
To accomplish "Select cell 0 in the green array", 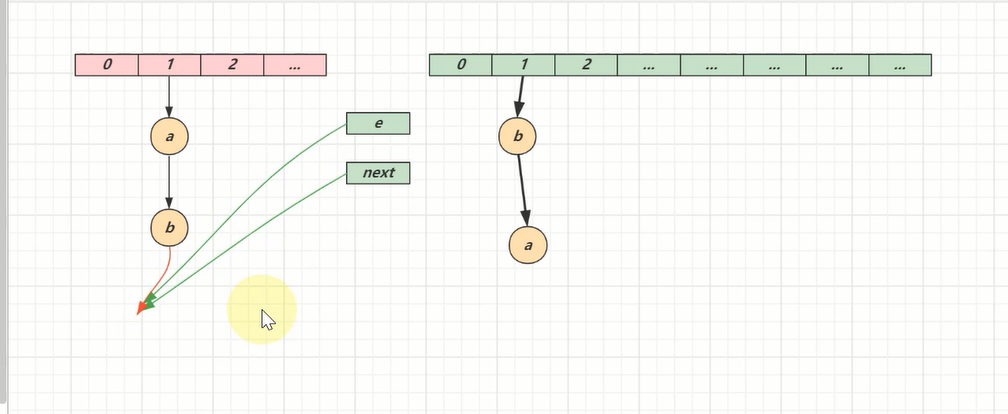I will coord(460,65).
